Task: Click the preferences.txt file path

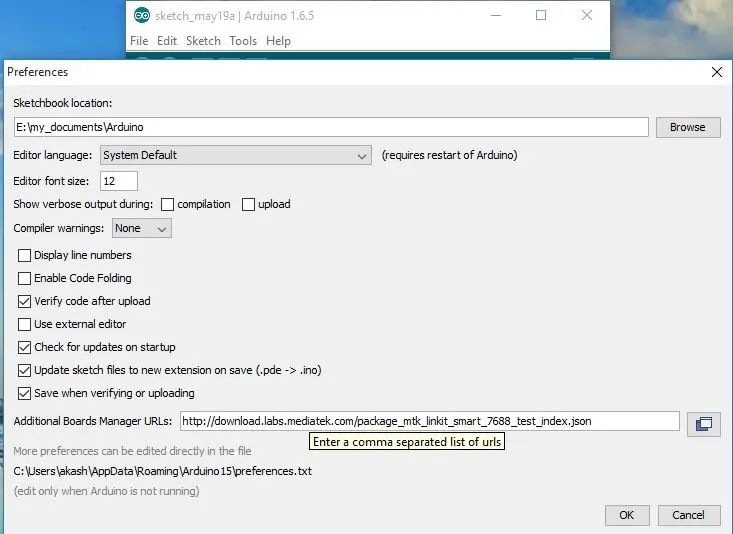Action: point(162,471)
